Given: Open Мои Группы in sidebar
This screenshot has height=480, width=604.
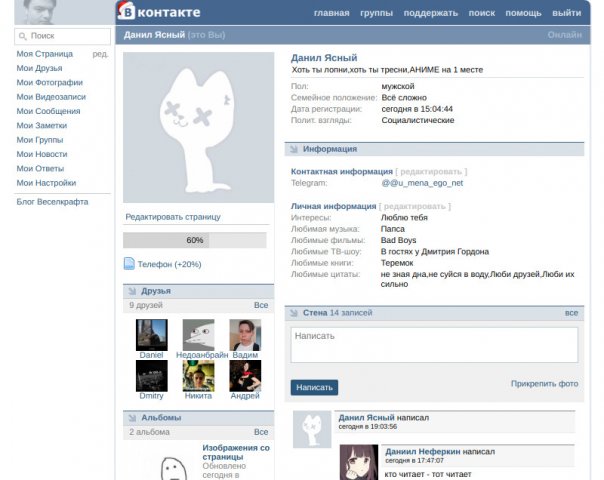Looking at the screenshot, I should pos(40,140).
